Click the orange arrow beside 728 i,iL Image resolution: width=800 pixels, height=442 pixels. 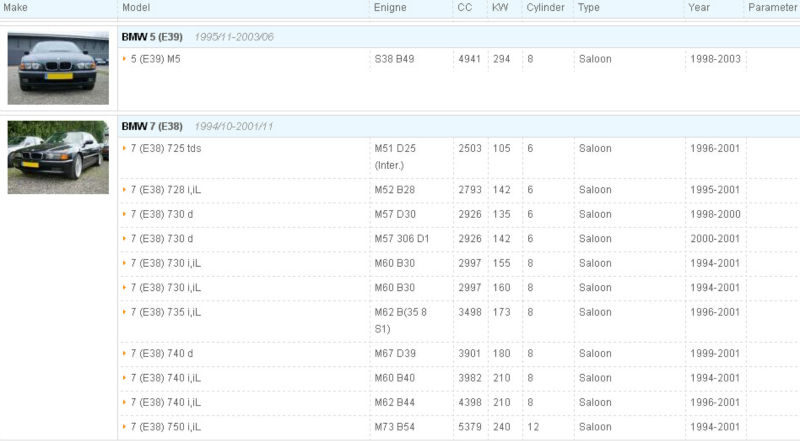(x=124, y=190)
